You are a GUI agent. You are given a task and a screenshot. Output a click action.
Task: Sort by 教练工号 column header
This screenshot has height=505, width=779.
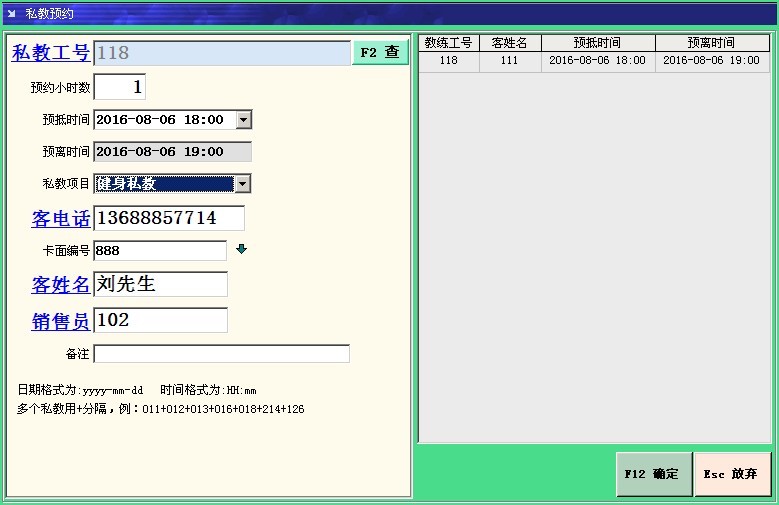[449, 43]
